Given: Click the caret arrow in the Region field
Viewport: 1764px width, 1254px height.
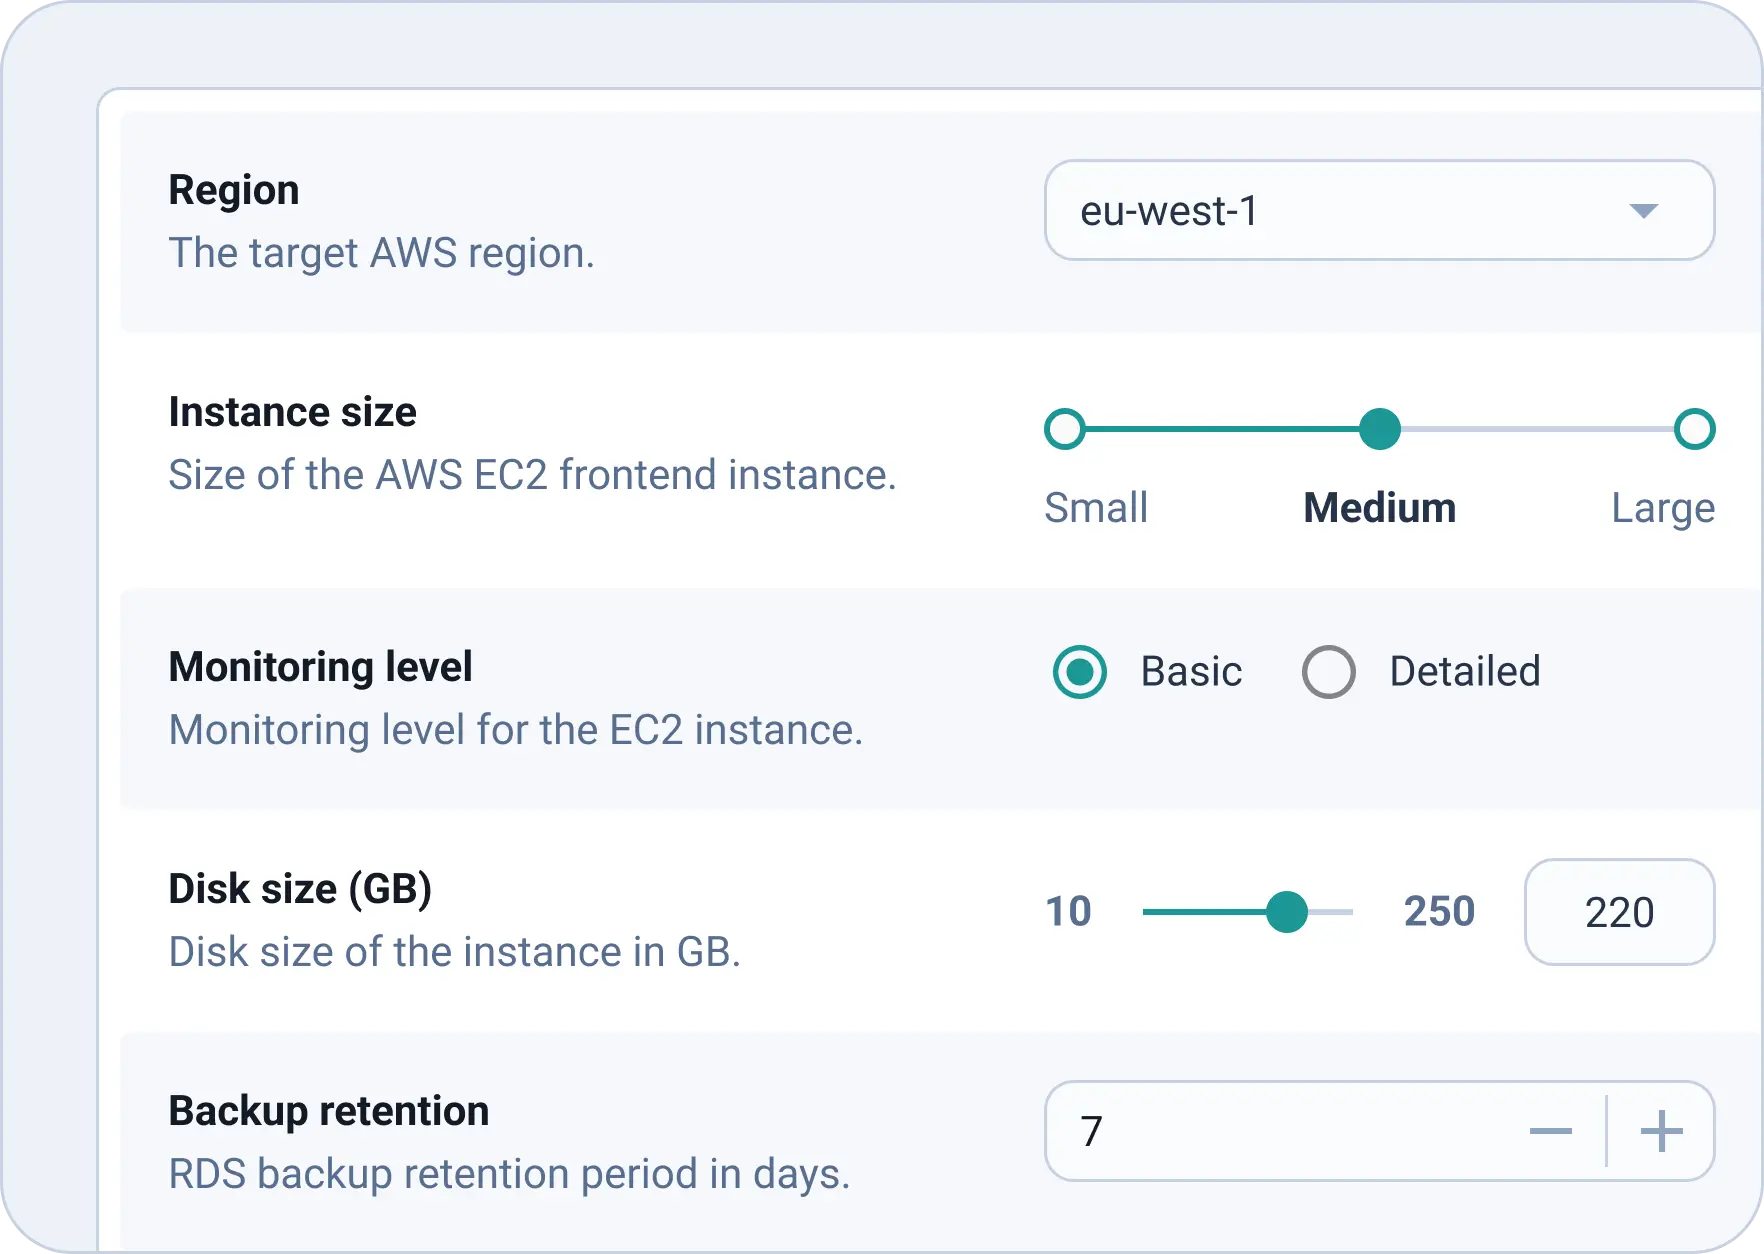Looking at the screenshot, I should coord(1643,211).
